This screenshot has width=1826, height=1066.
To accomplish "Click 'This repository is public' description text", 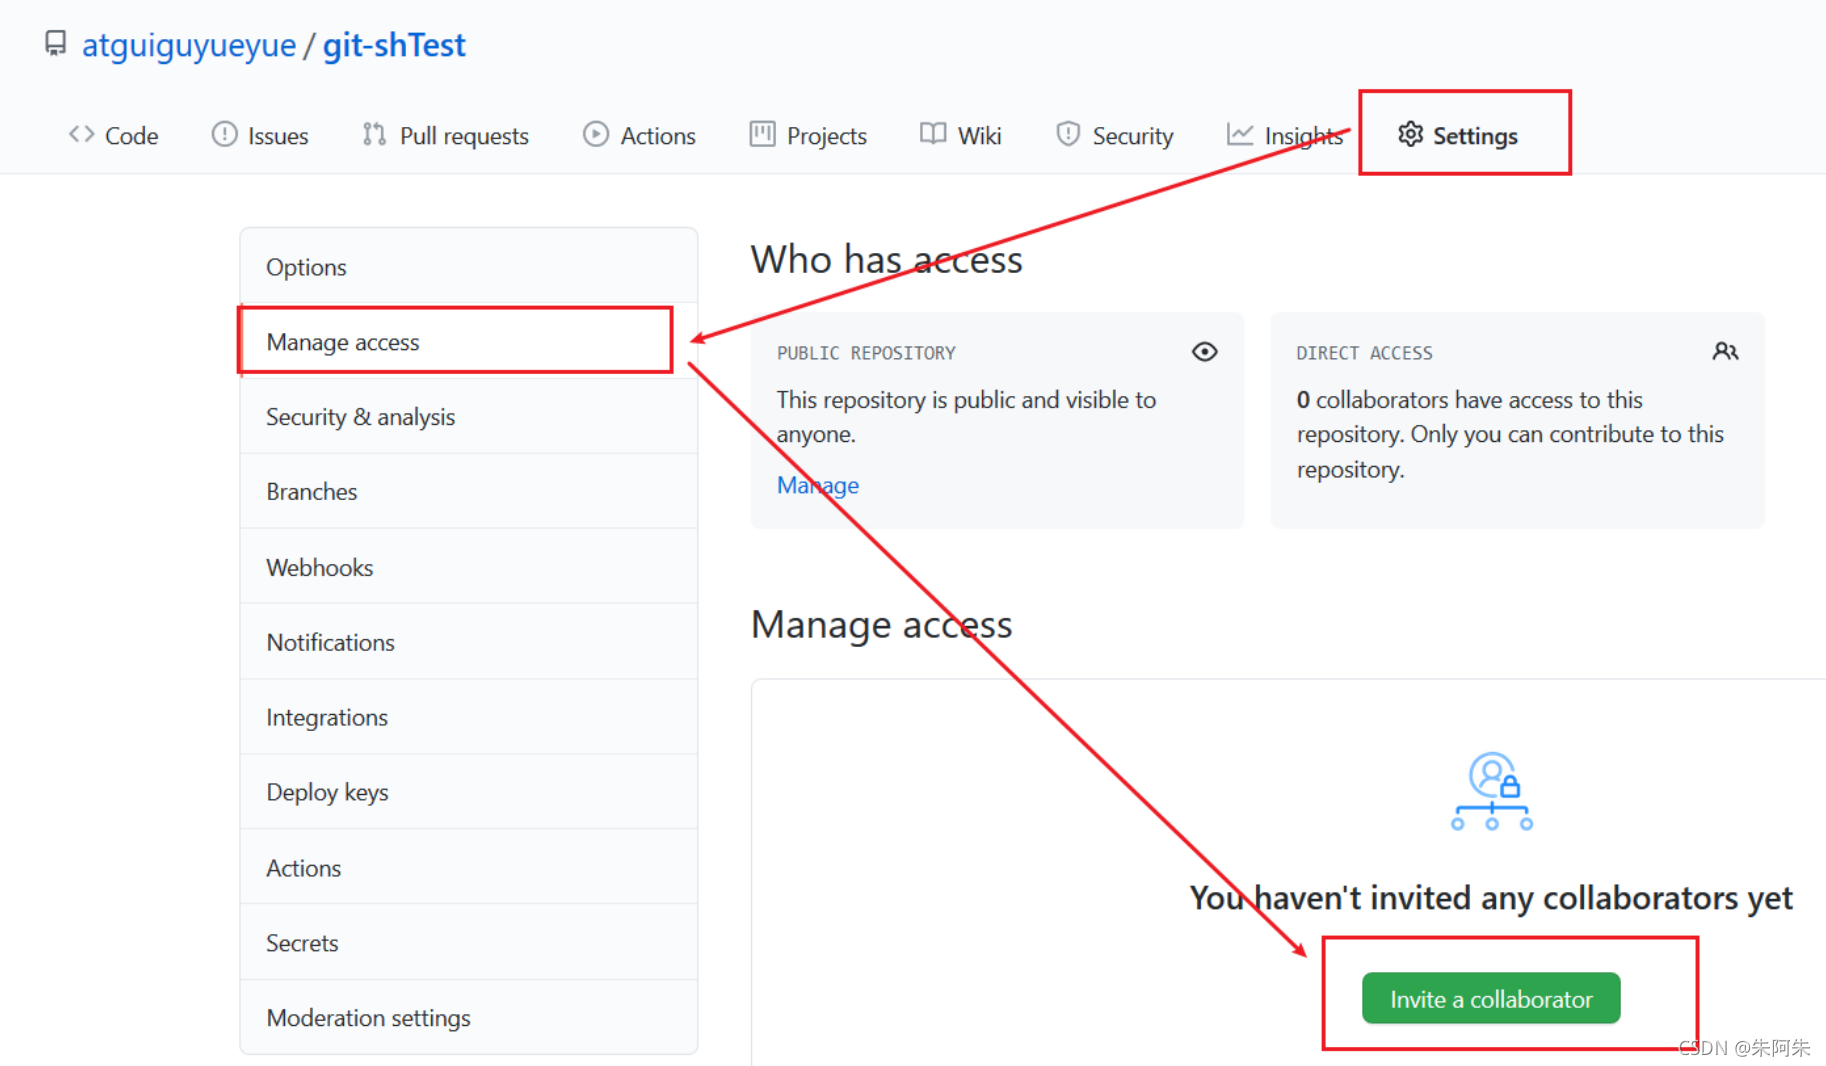I will click(966, 417).
